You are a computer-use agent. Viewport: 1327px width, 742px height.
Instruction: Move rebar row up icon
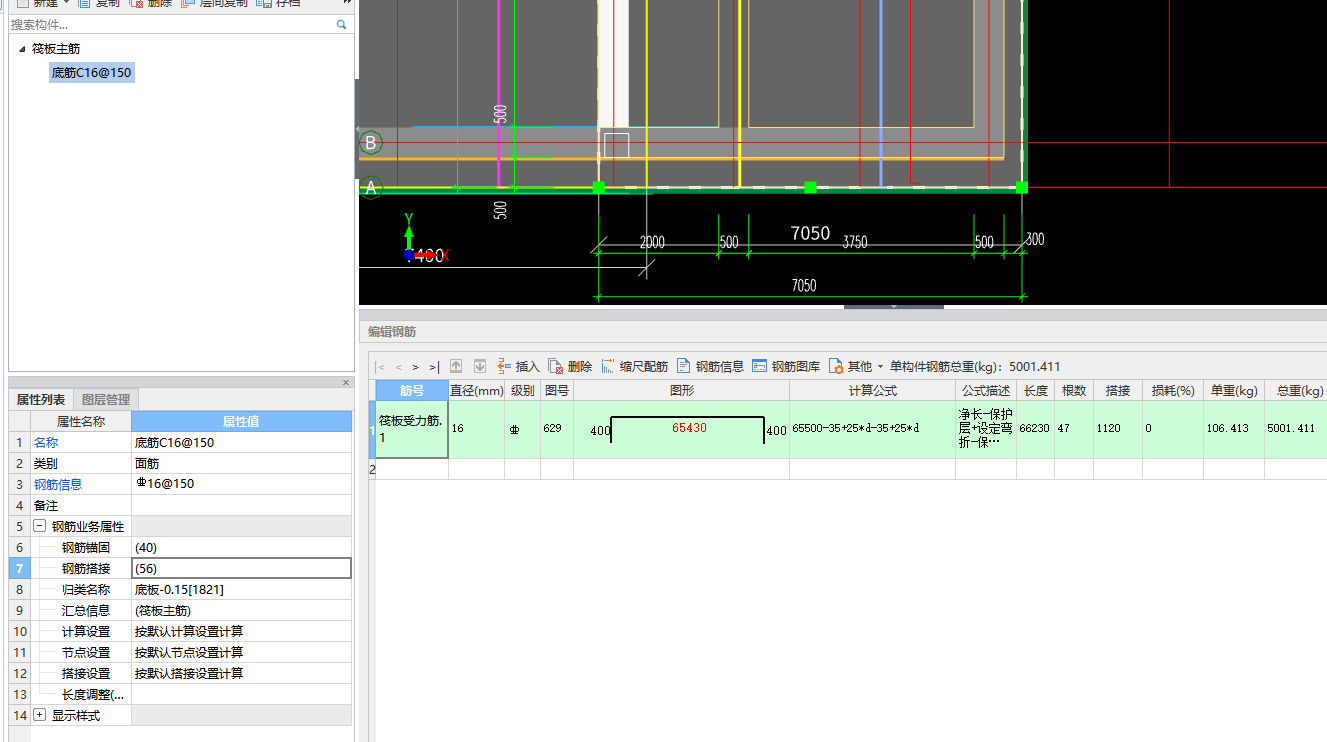point(456,366)
